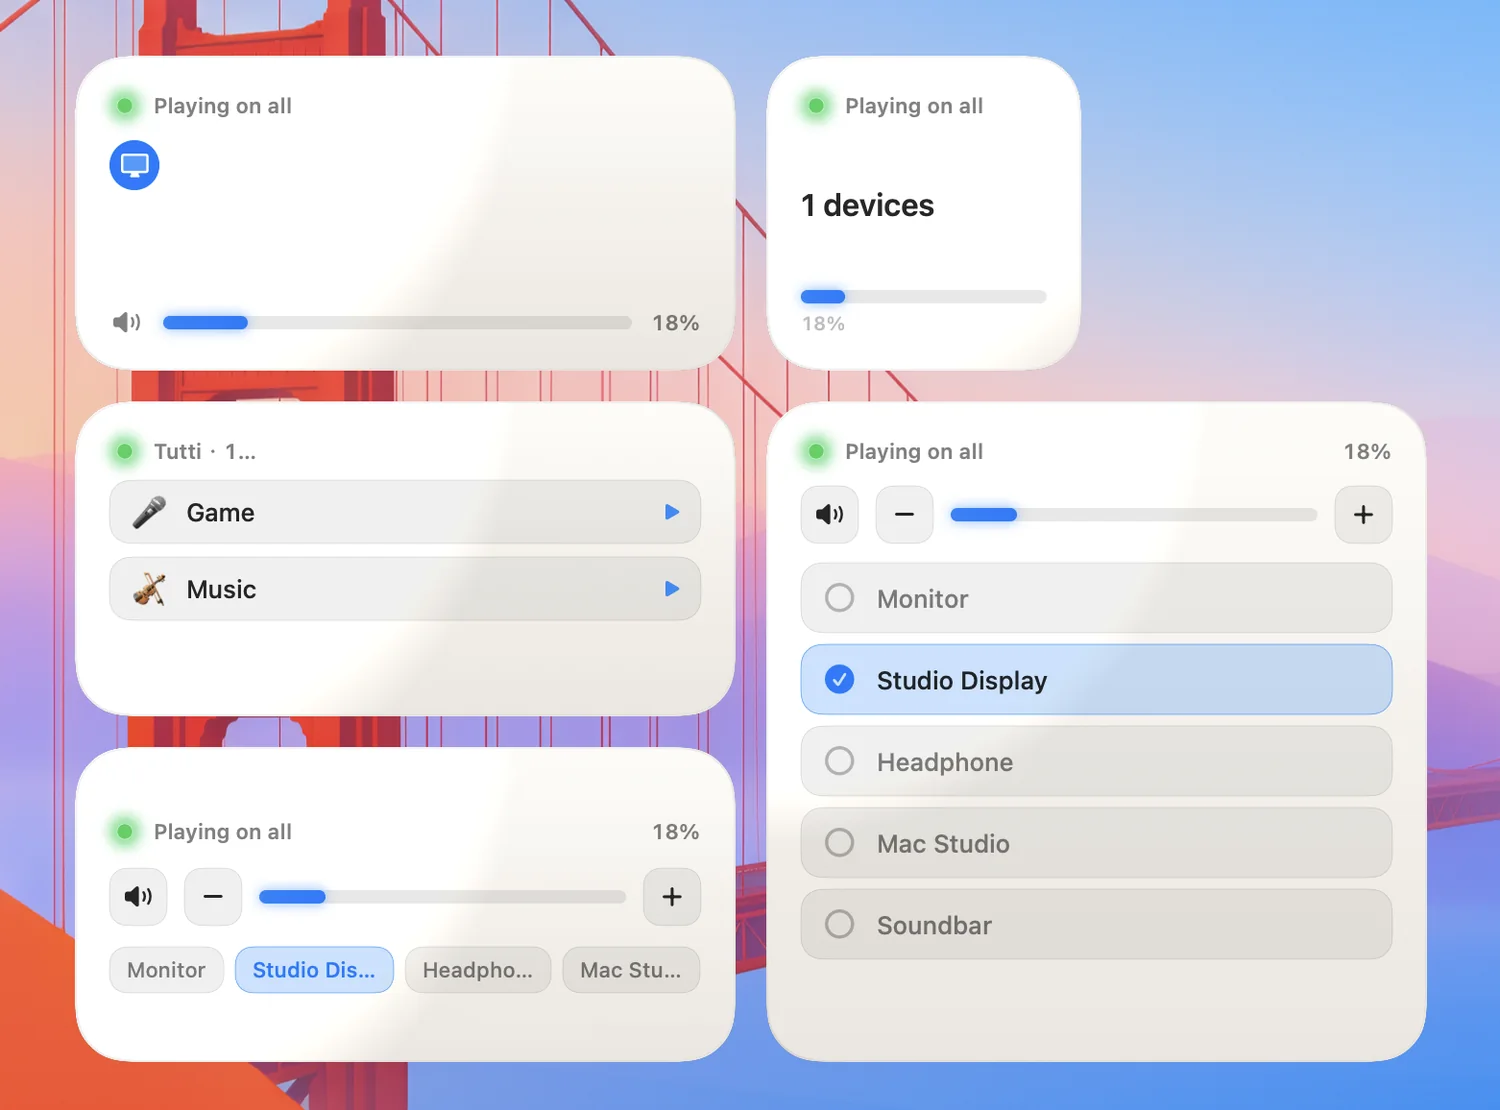Click the microphone icon in Game row
Screen dimensions: 1500x1110
pos(150,512)
